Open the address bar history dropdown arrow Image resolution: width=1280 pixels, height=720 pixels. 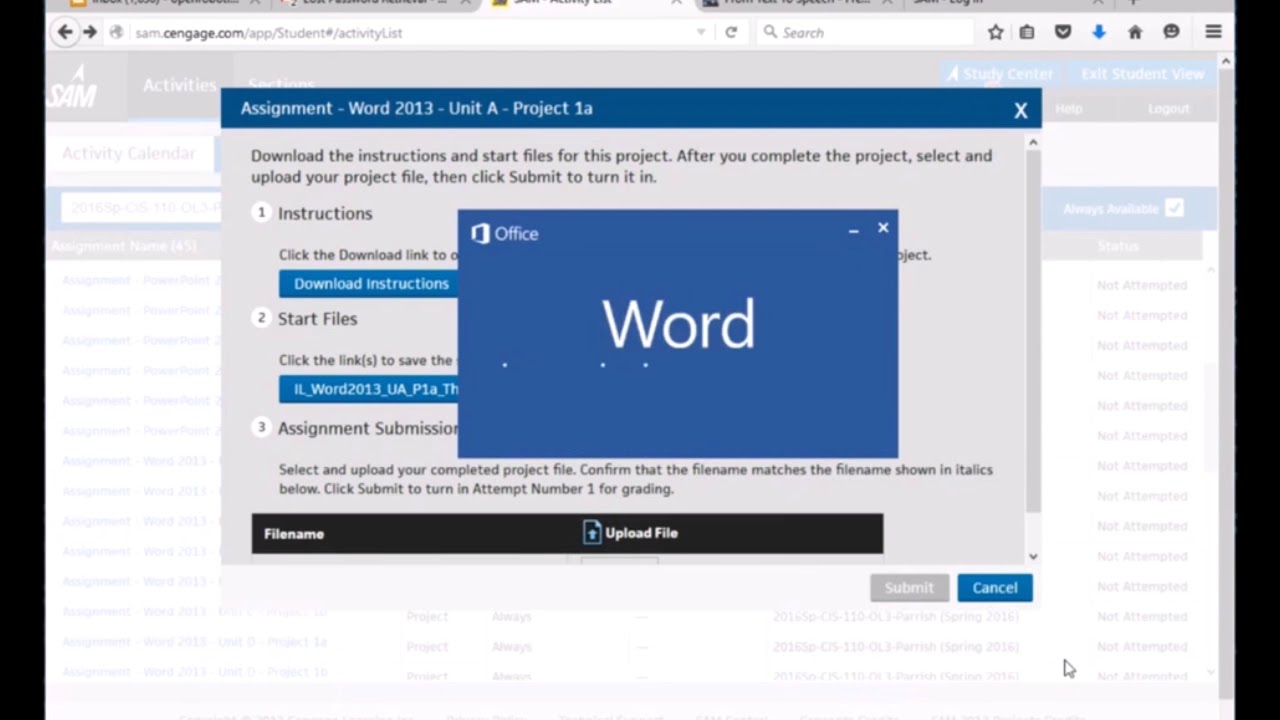pyautogui.click(x=701, y=32)
